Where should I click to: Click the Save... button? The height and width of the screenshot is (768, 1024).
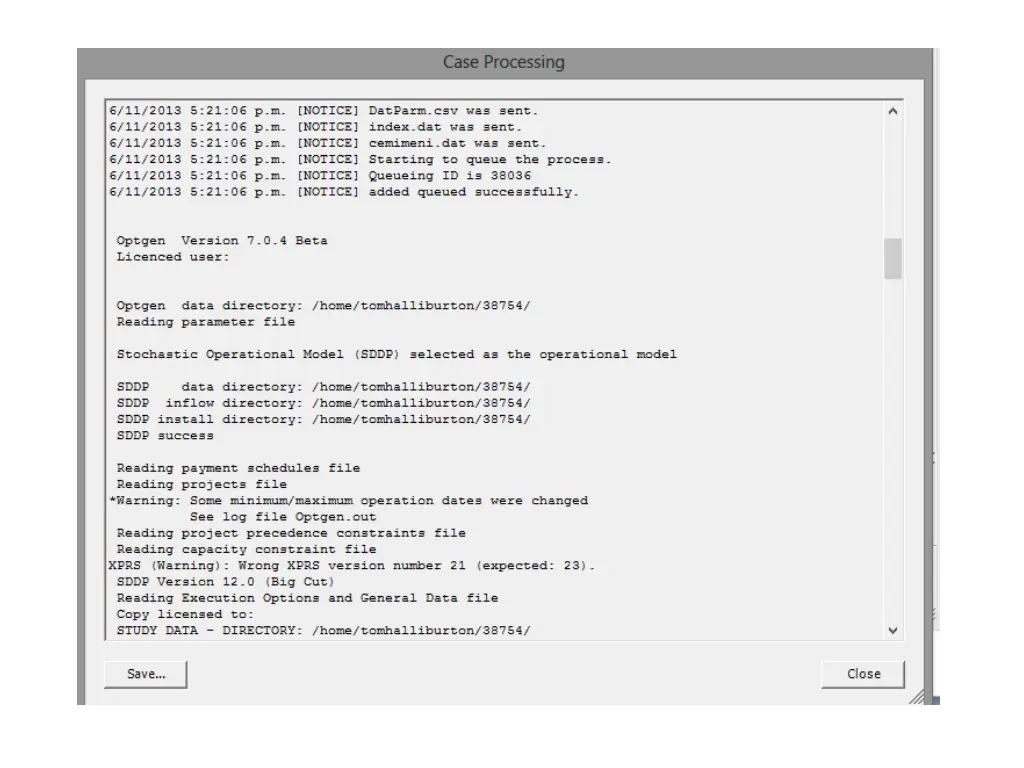point(146,674)
